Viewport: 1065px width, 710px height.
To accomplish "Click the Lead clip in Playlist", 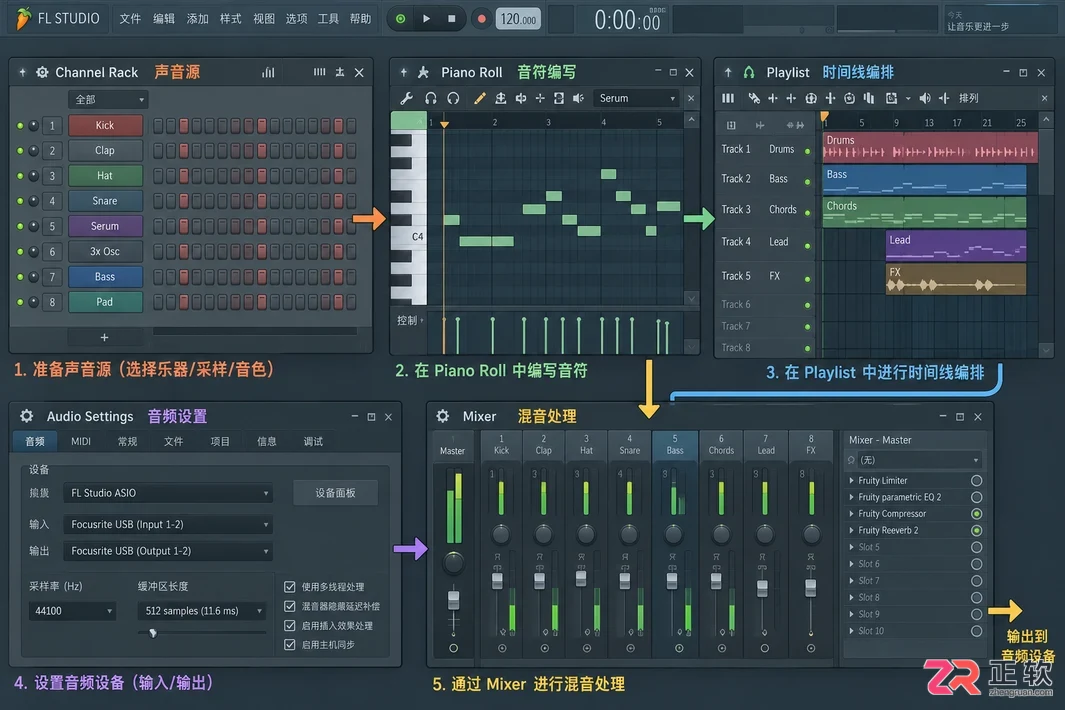I will tap(956, 245).
